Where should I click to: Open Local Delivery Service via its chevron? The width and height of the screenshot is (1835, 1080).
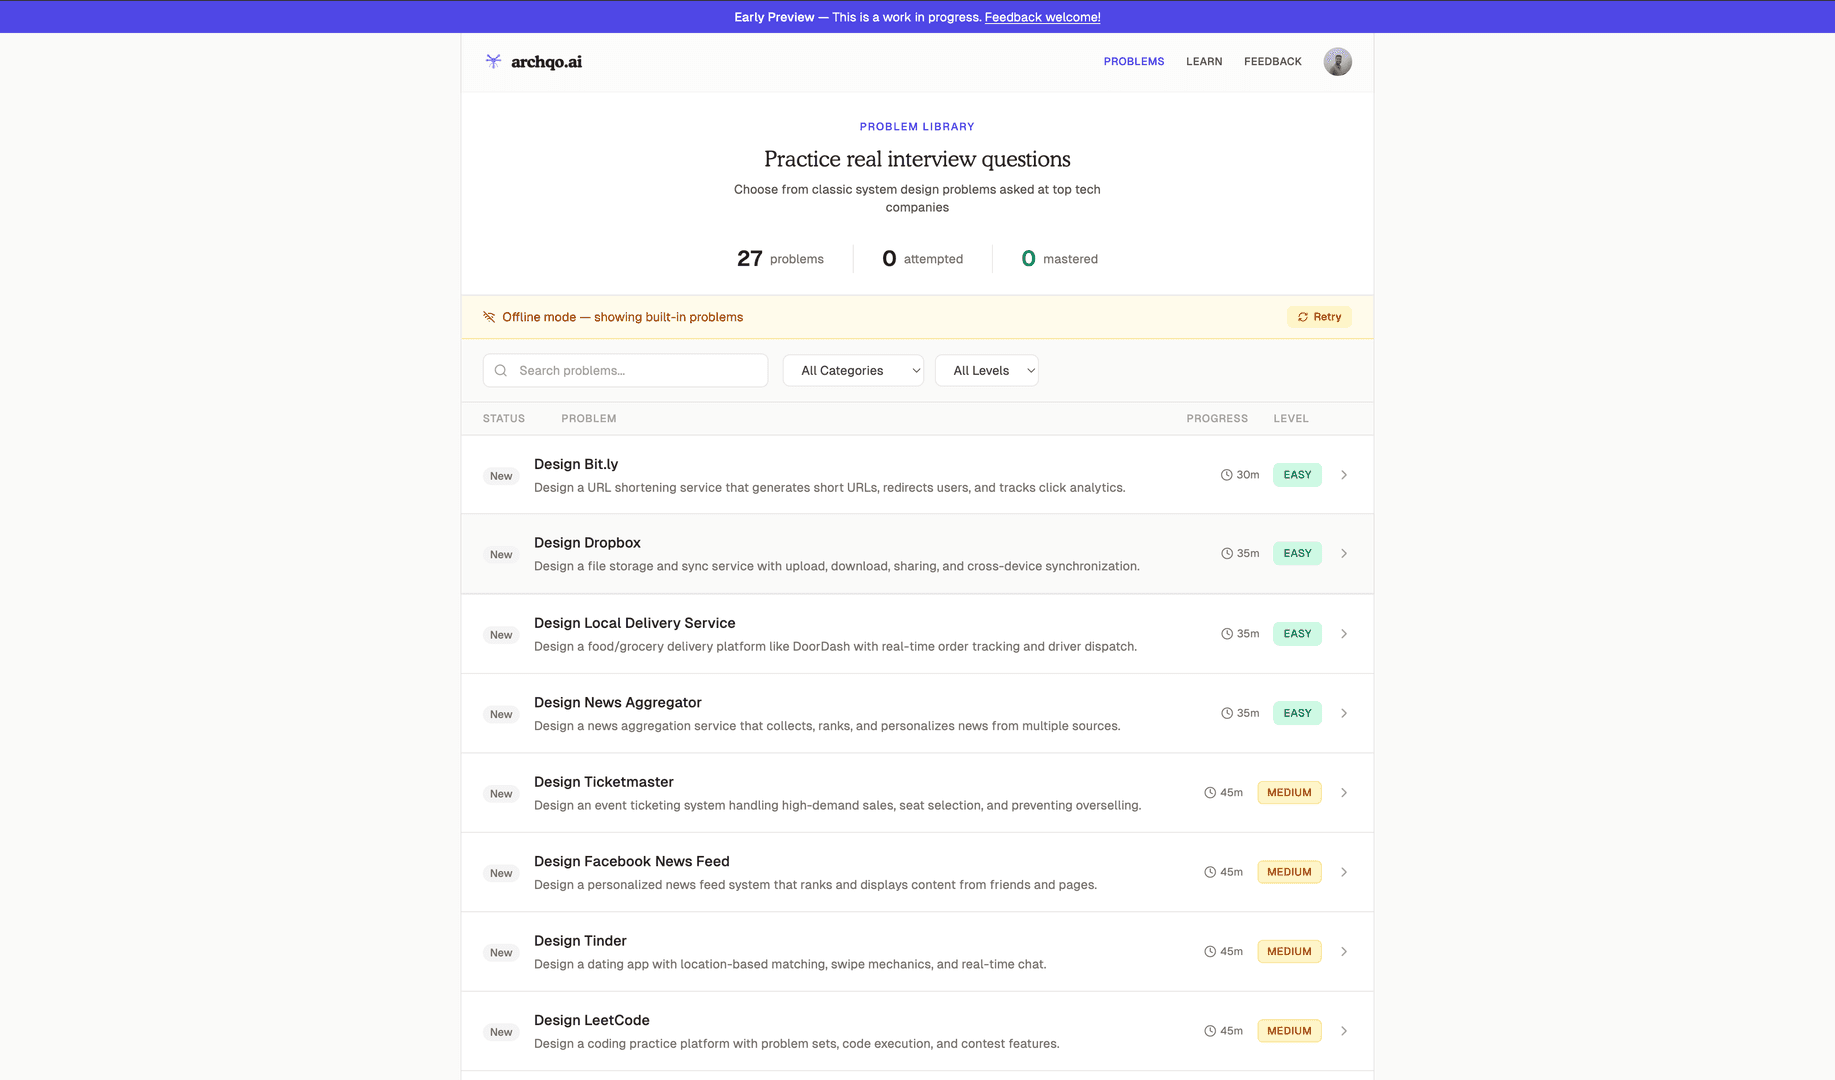1344,634
